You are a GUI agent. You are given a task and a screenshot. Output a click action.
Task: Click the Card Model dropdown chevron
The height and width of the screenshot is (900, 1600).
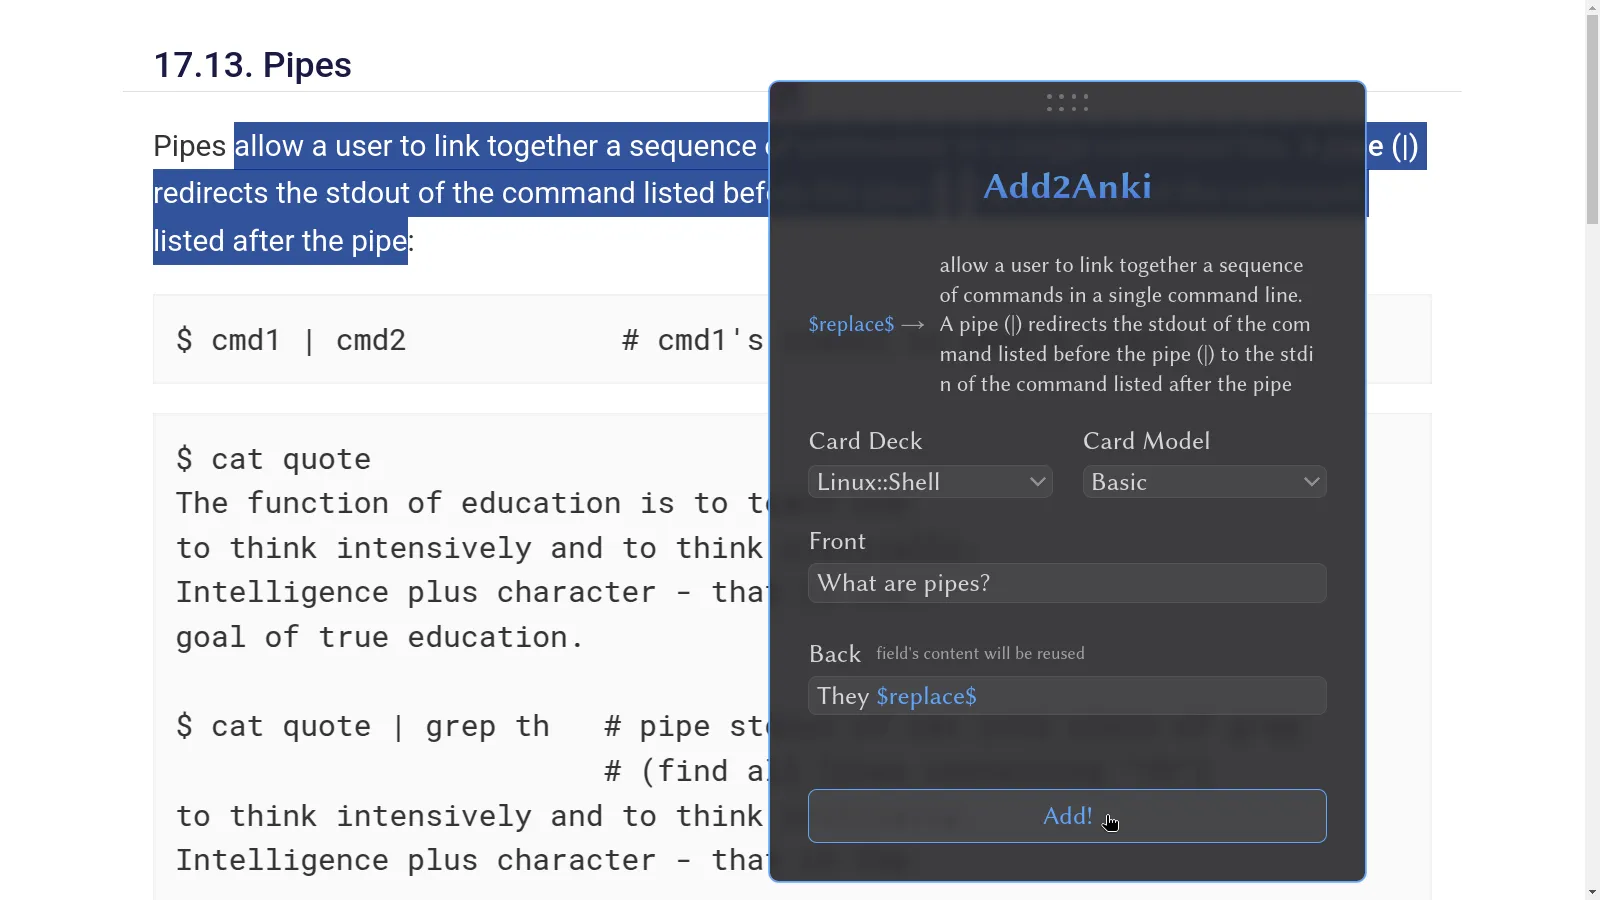pos(1311,482)
